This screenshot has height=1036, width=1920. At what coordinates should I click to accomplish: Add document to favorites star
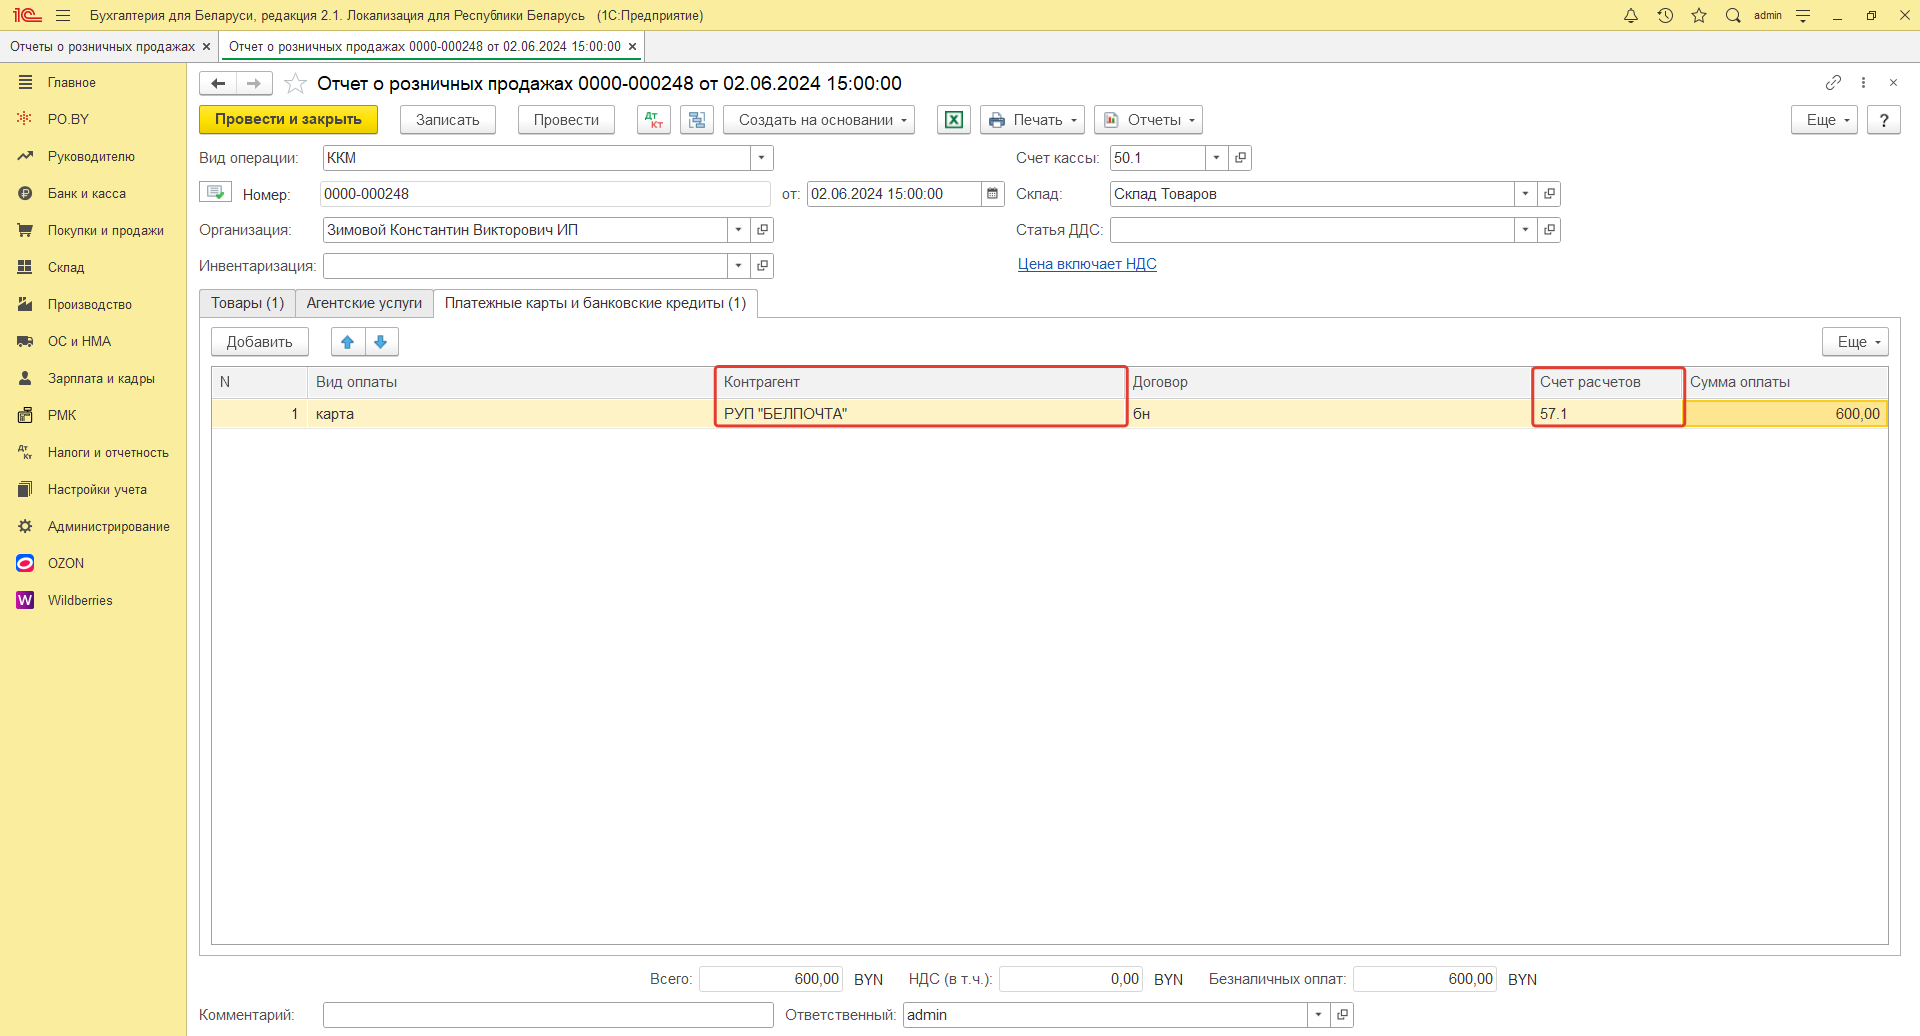pyautogui.click(x=295, y=83)
